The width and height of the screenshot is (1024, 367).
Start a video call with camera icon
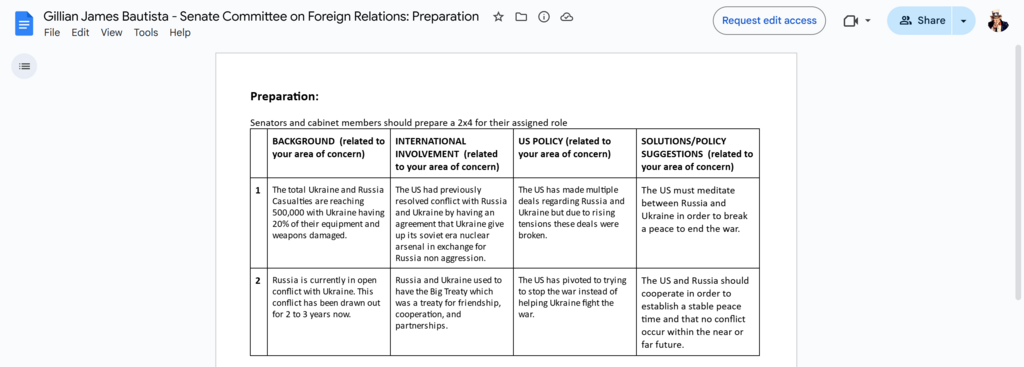pos(850,21)
